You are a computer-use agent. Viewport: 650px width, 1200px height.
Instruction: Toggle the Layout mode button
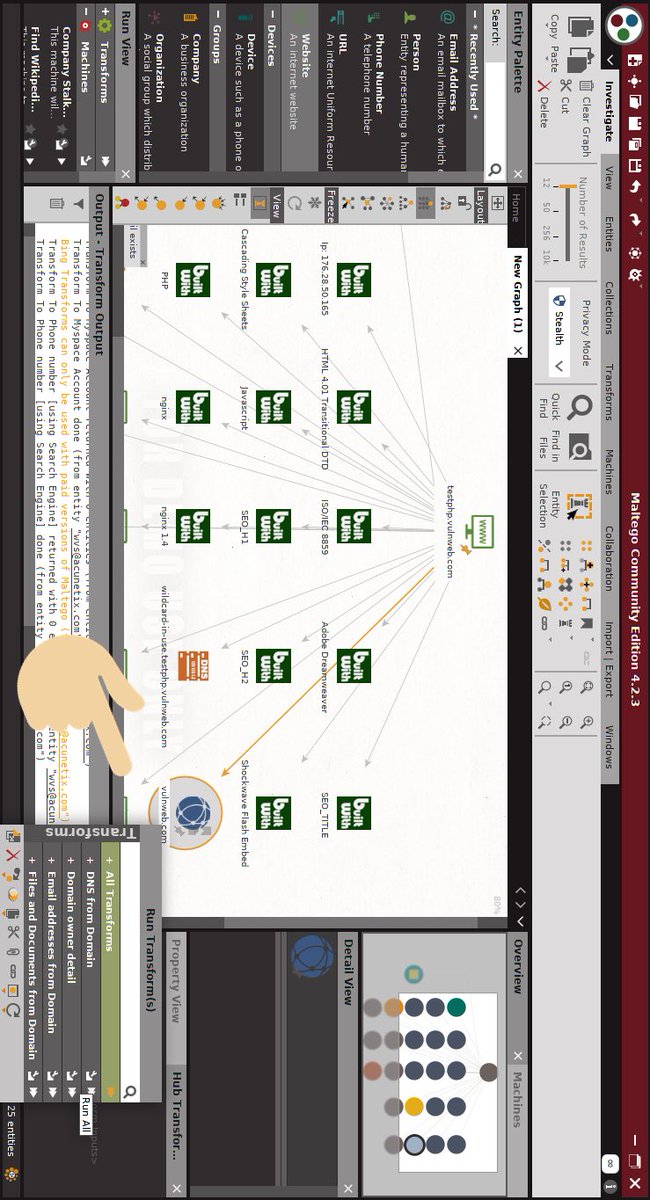click(x=481, y=205)
